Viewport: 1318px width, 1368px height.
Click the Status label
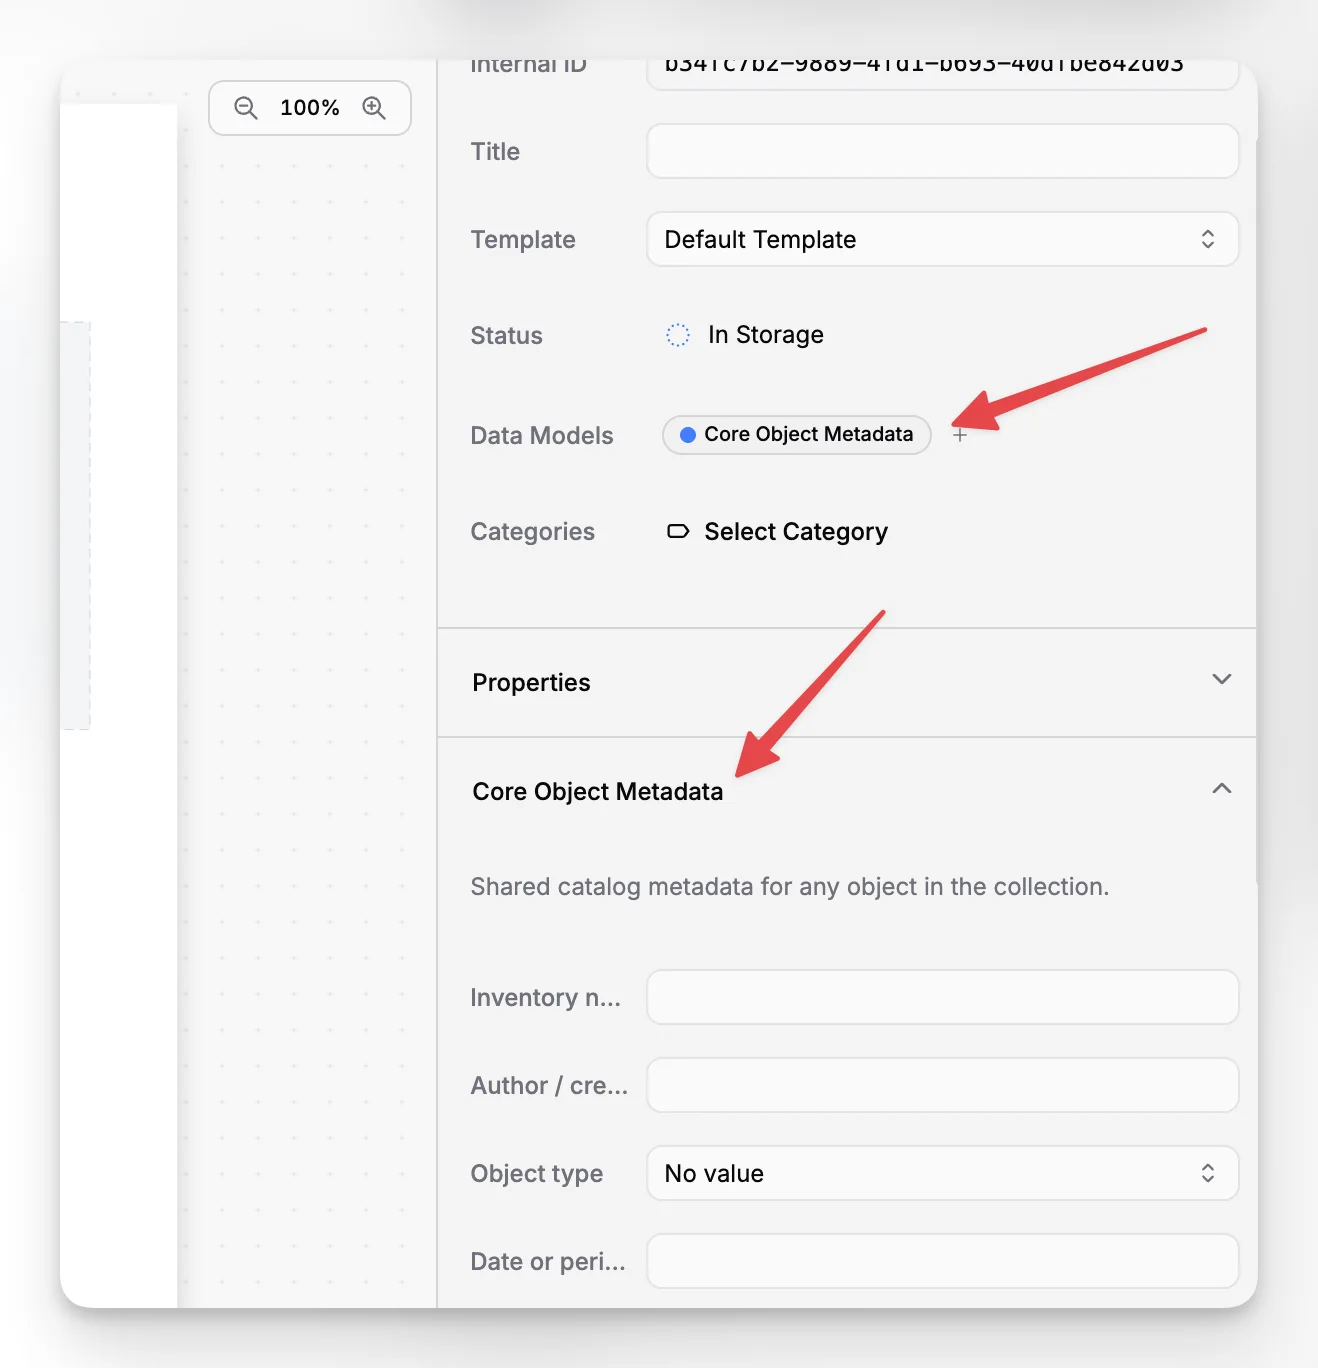click(x=506, y=336)
